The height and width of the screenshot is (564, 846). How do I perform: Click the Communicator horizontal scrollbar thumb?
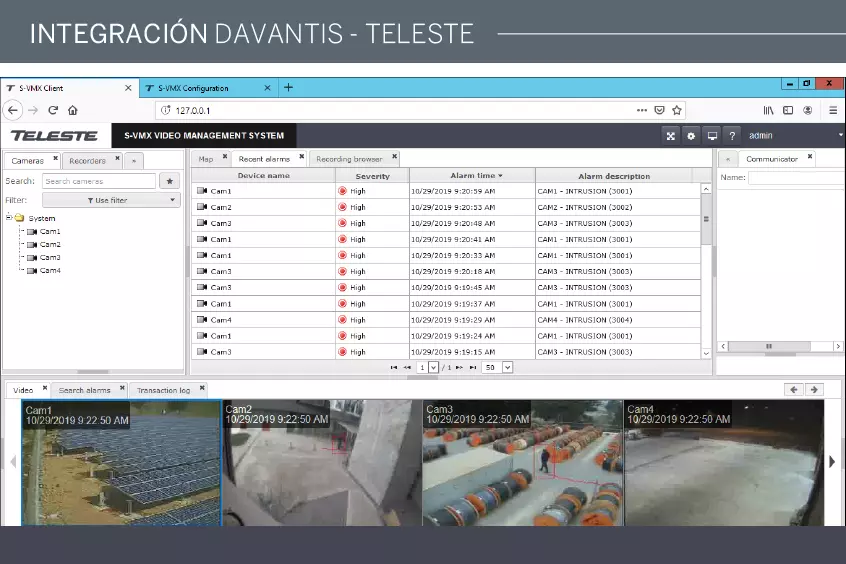pos(769,346)
